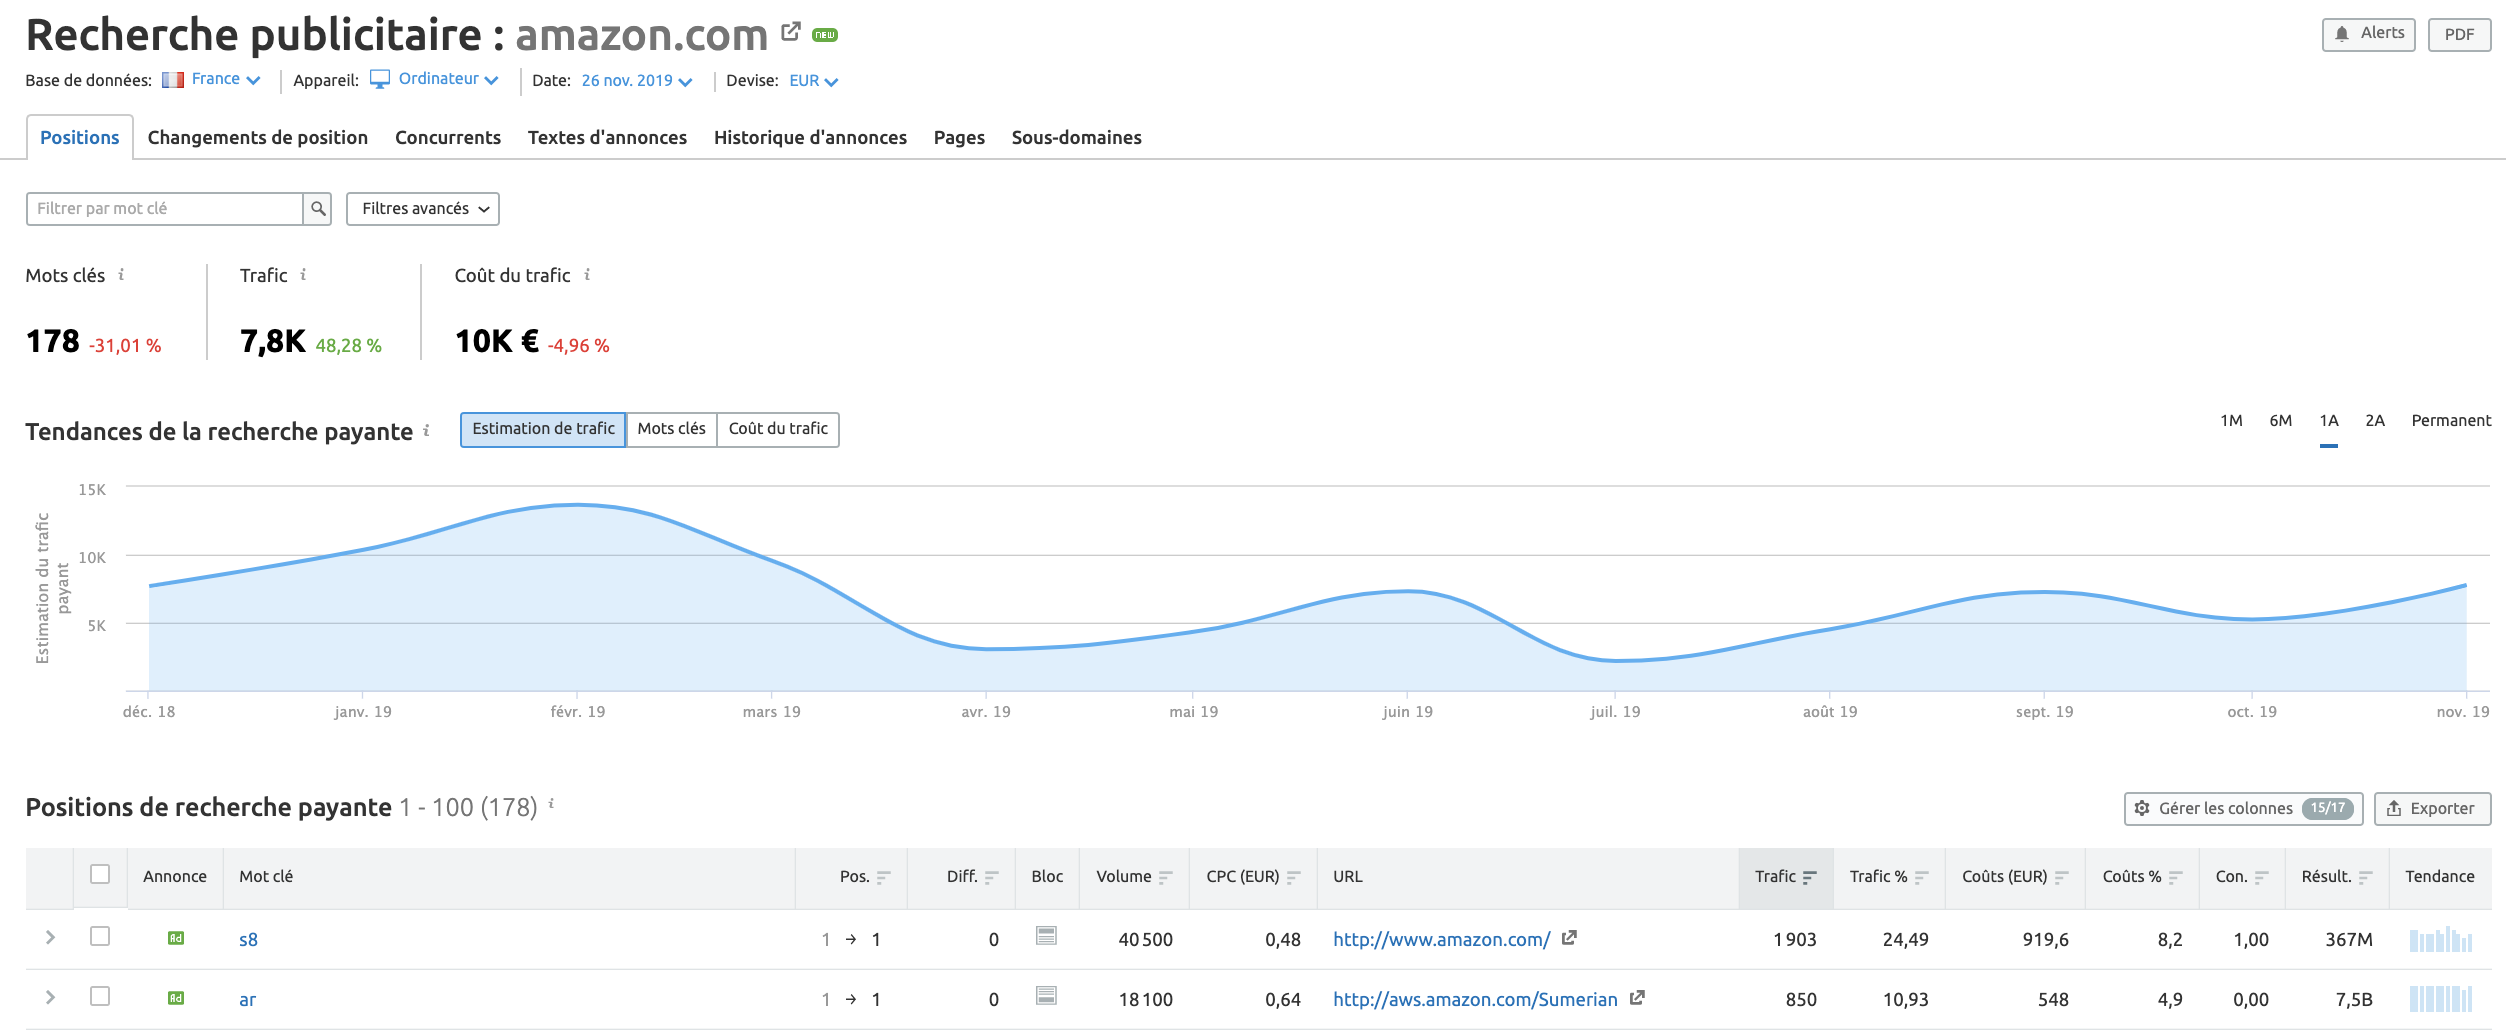
Task: Click the Tendance sparkline in s8 row
Action: click(x=2441, y=939)
